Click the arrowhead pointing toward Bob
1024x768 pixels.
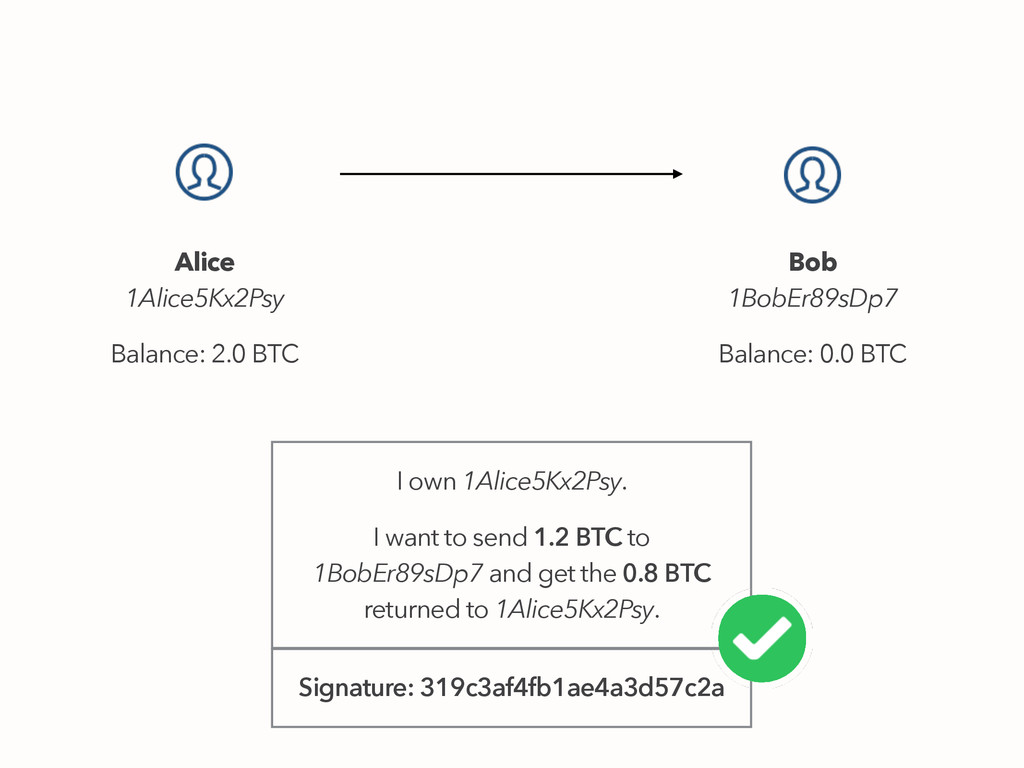[x=677, y=174]
